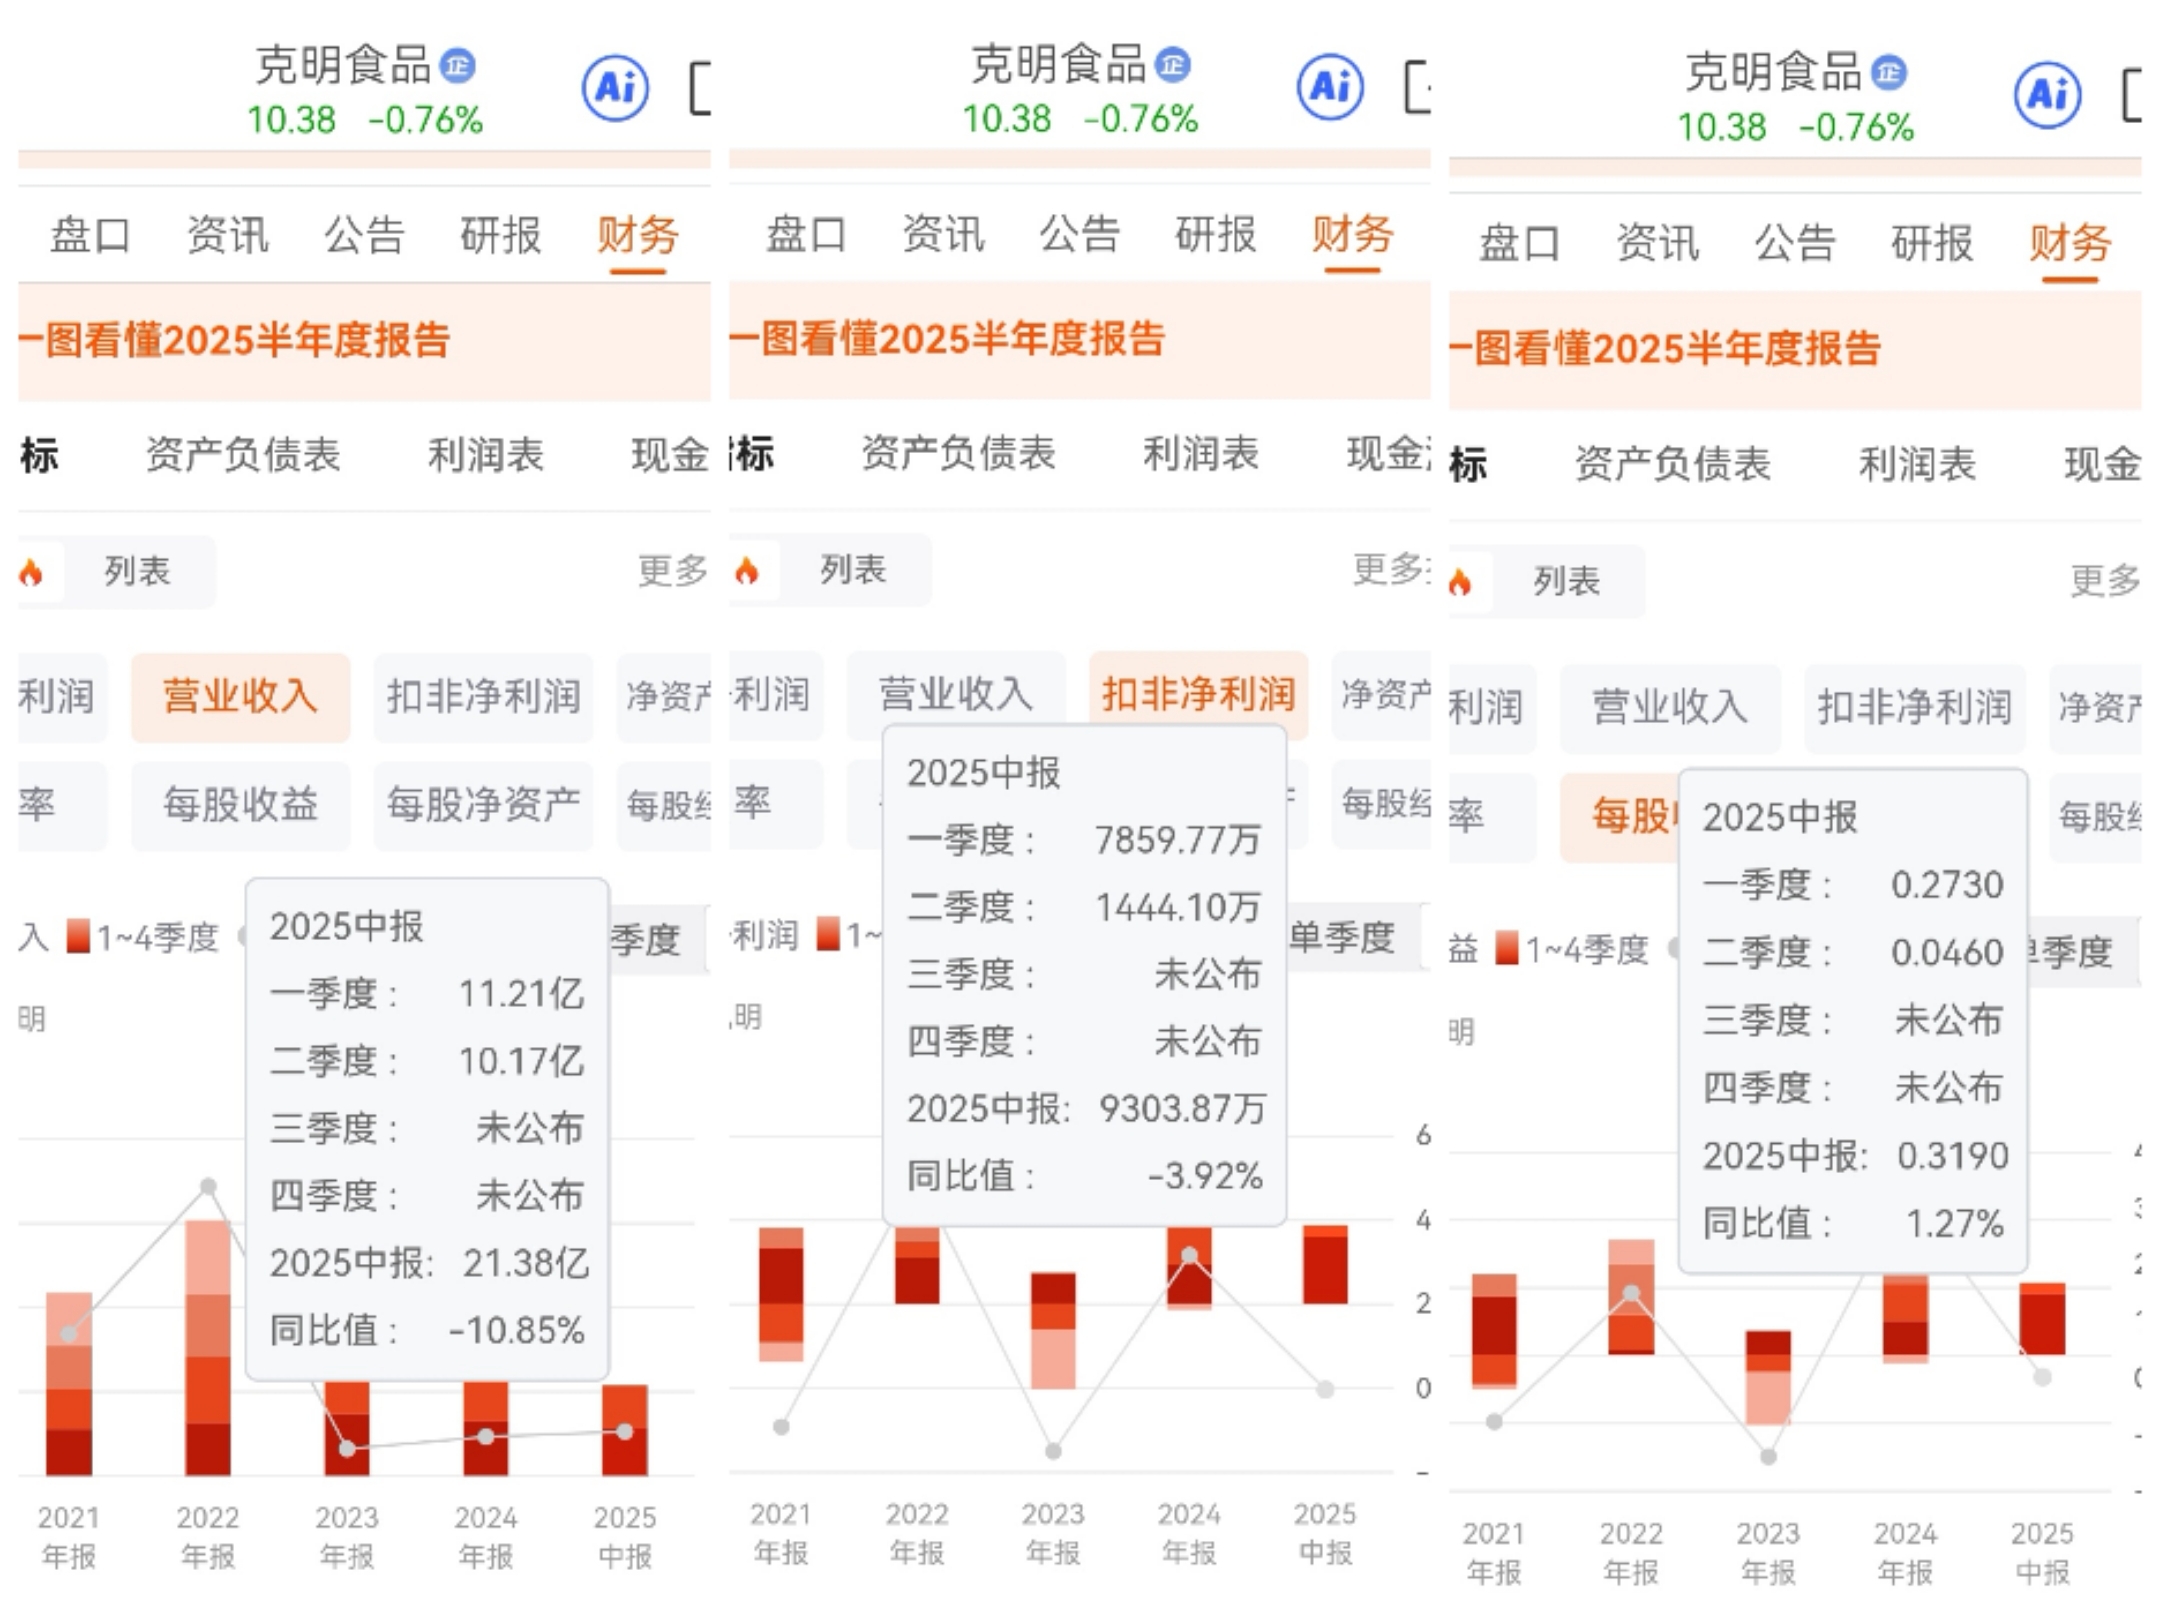Open 公告 tab in middle panel
Screen dimensions: 2160x1620
[x=1079, y=234]
